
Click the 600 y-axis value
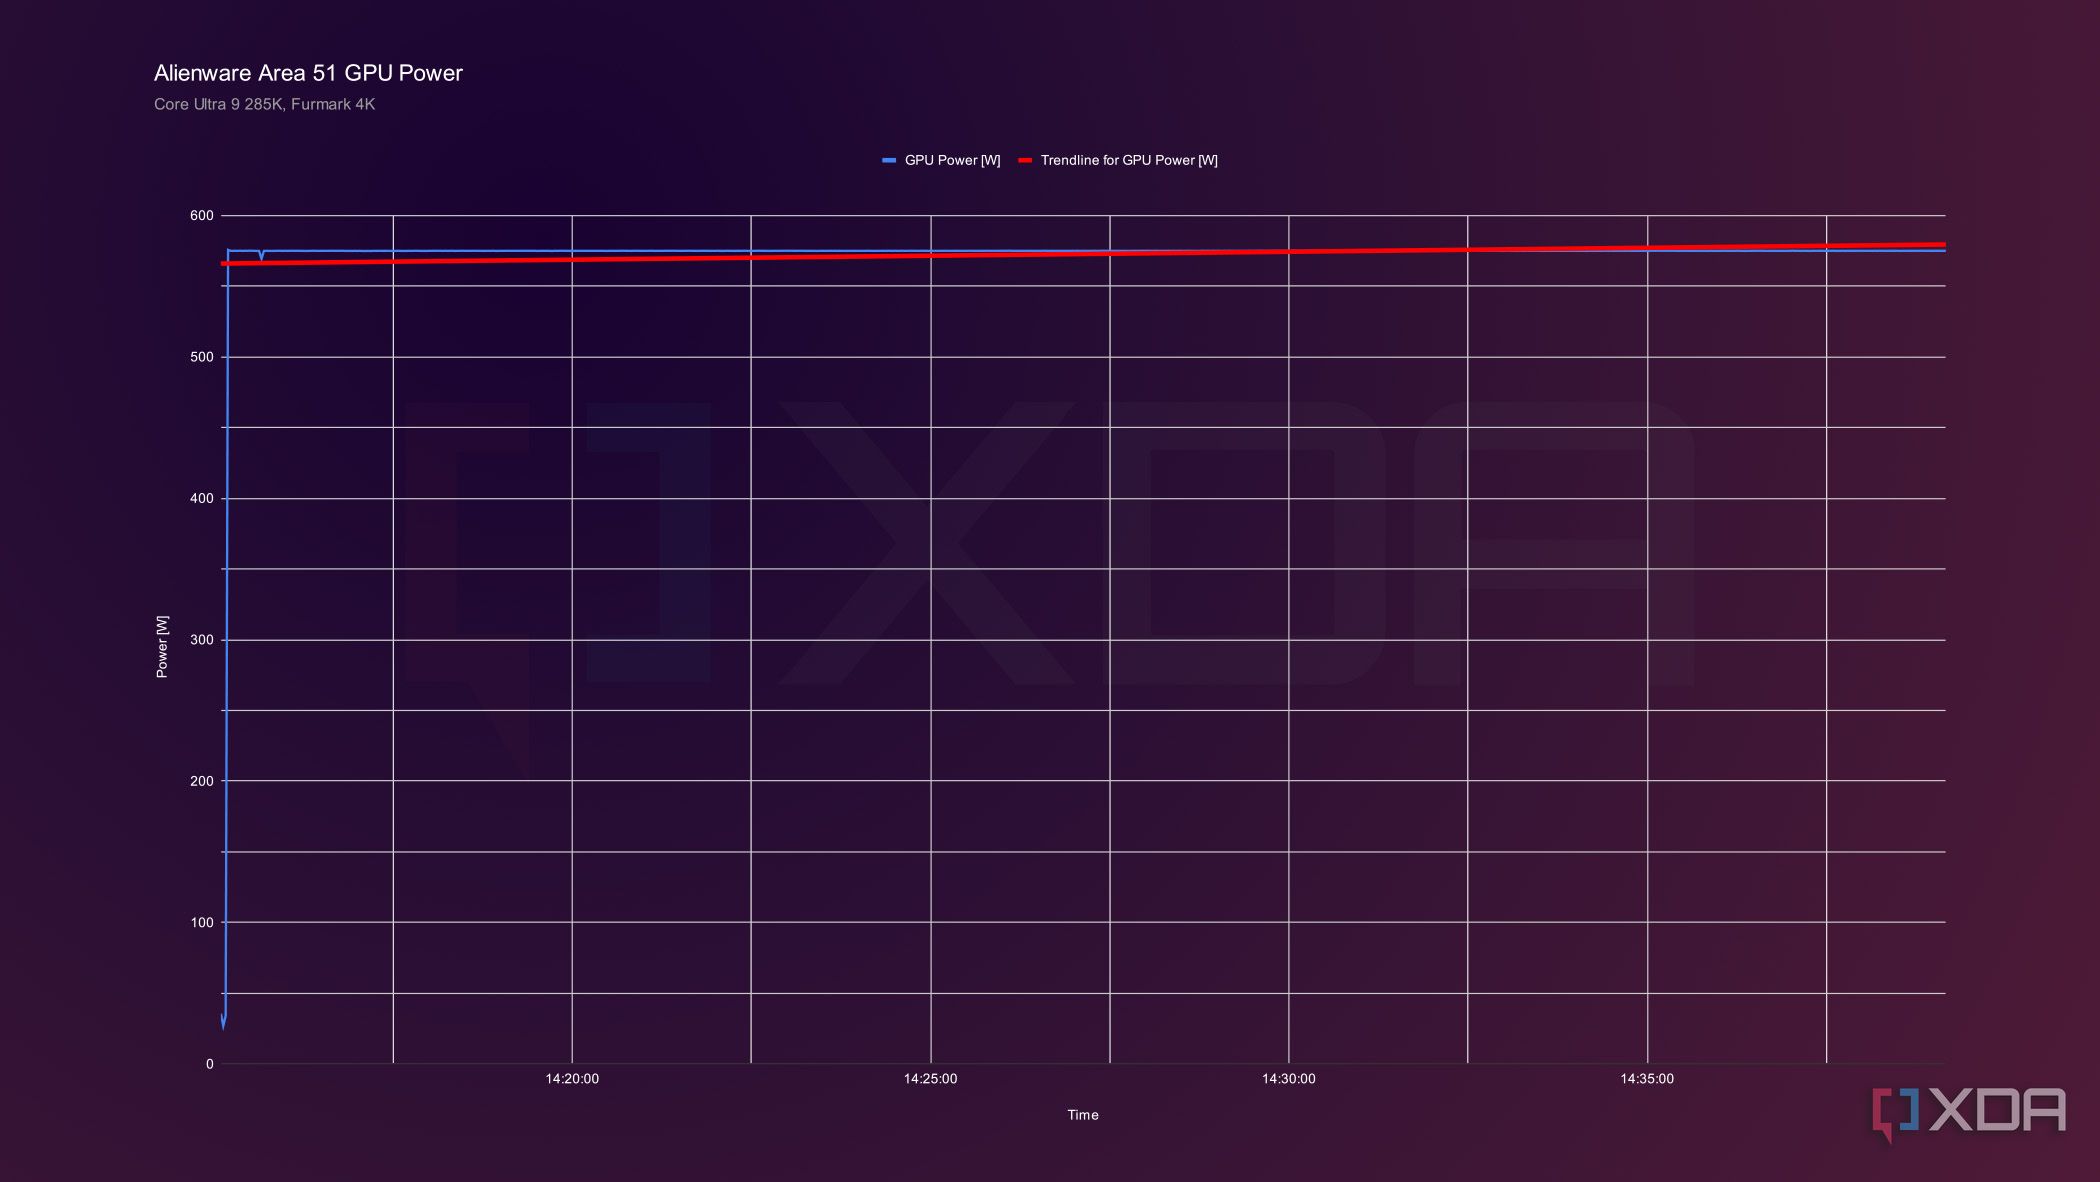pos(201,215)
